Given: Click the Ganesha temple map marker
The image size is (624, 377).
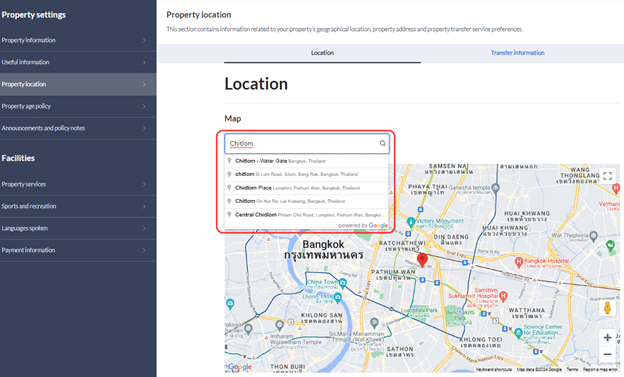Looking at the screenshot, I should 495,188.
